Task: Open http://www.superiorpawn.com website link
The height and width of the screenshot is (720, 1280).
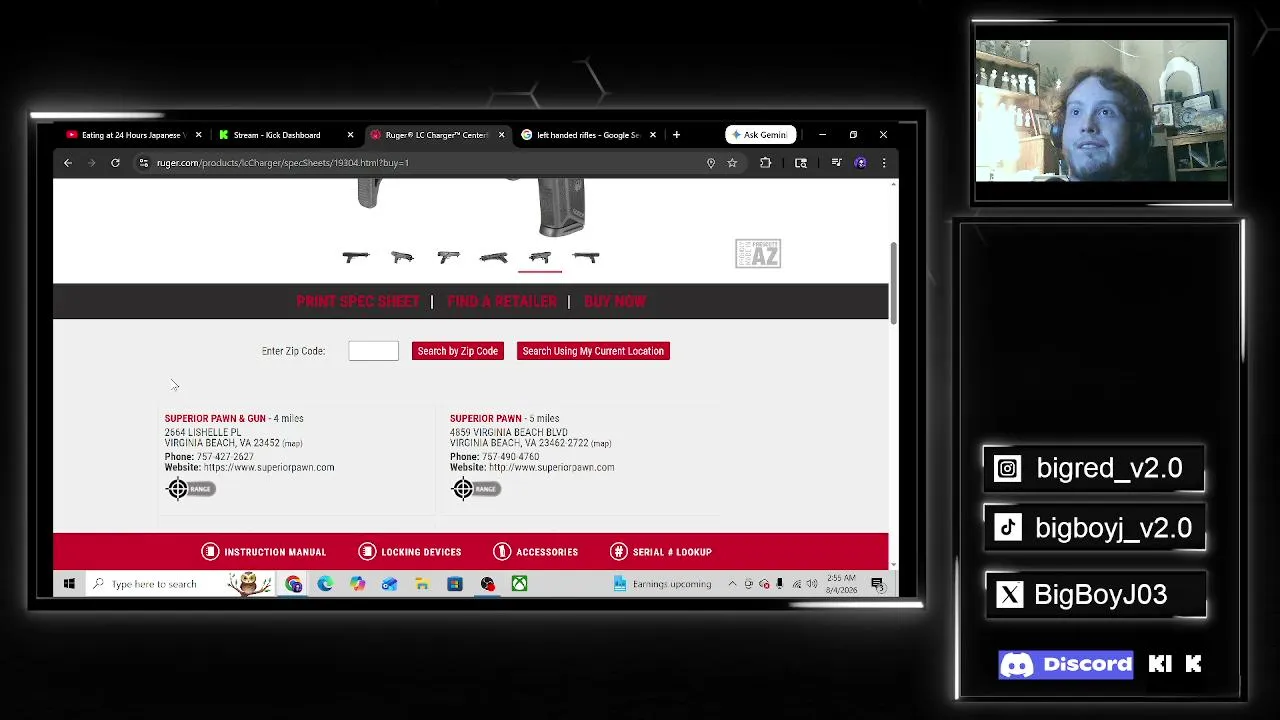Action: (552, 467)
